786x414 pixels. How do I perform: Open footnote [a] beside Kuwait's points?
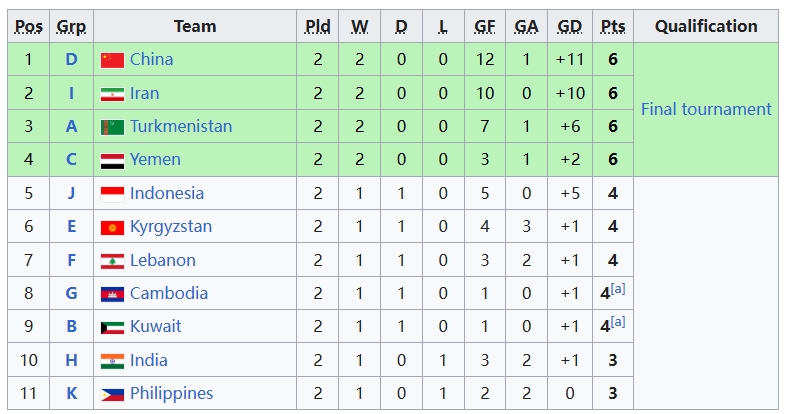coord(618,322)
